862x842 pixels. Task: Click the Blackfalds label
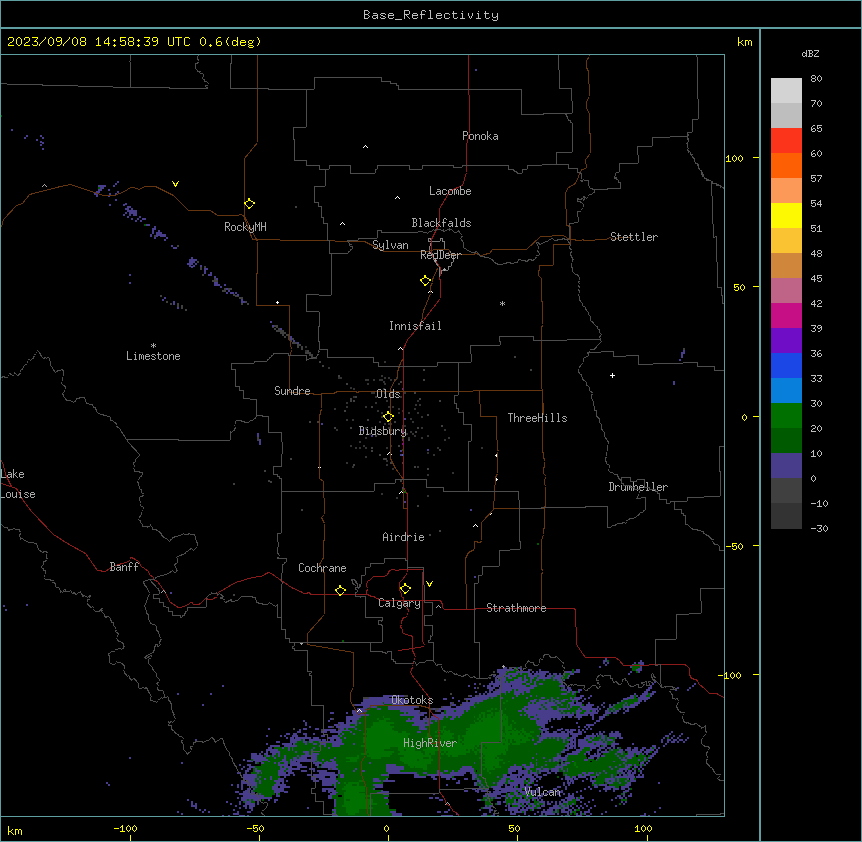441,223
